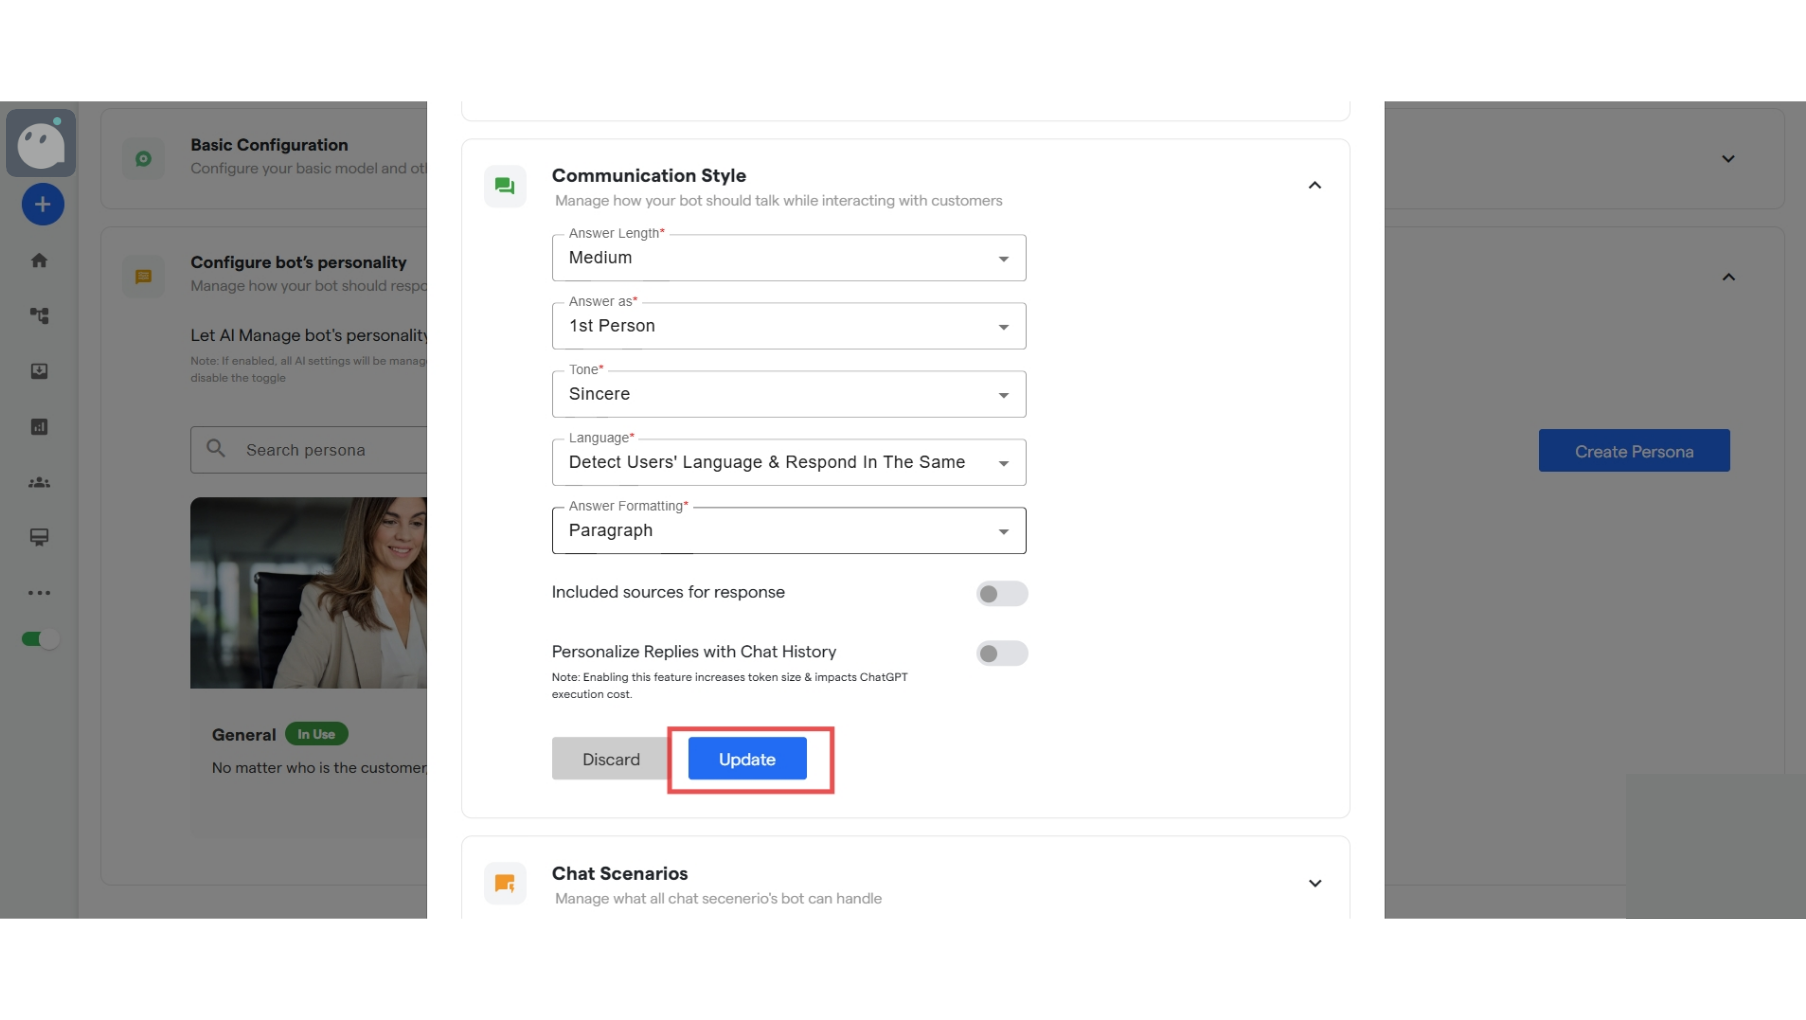
Task: Click the Discard button
Action: coord(611,759)
